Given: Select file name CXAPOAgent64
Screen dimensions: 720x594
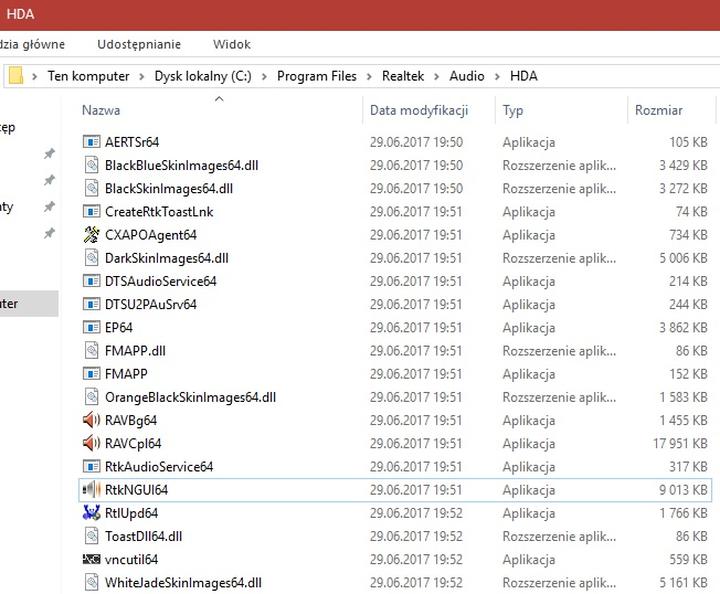Looking at the screenshot, I should click(x=151, y=235).
